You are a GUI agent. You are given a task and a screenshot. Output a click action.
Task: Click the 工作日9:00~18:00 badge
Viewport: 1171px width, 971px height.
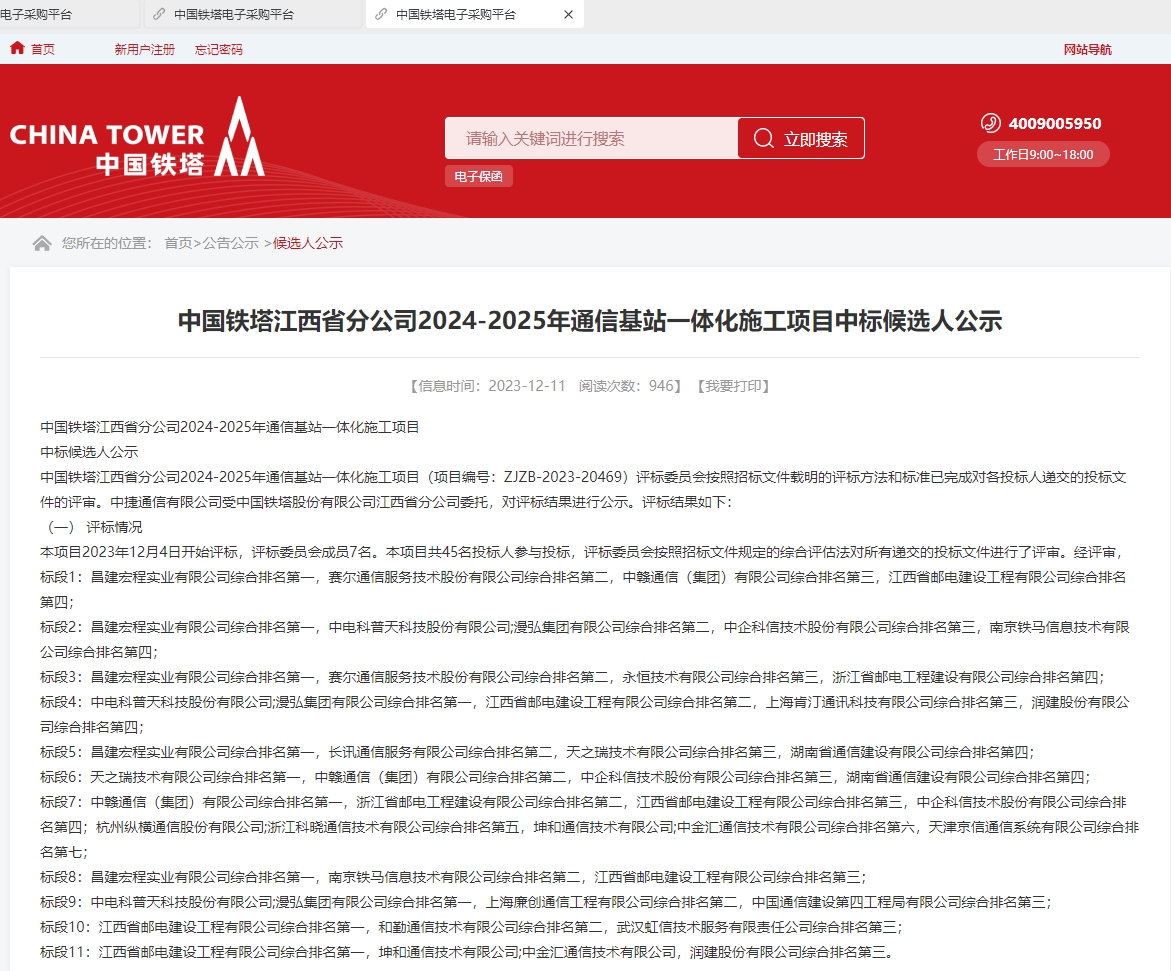pyautogui.click(x=1043, y=155)
